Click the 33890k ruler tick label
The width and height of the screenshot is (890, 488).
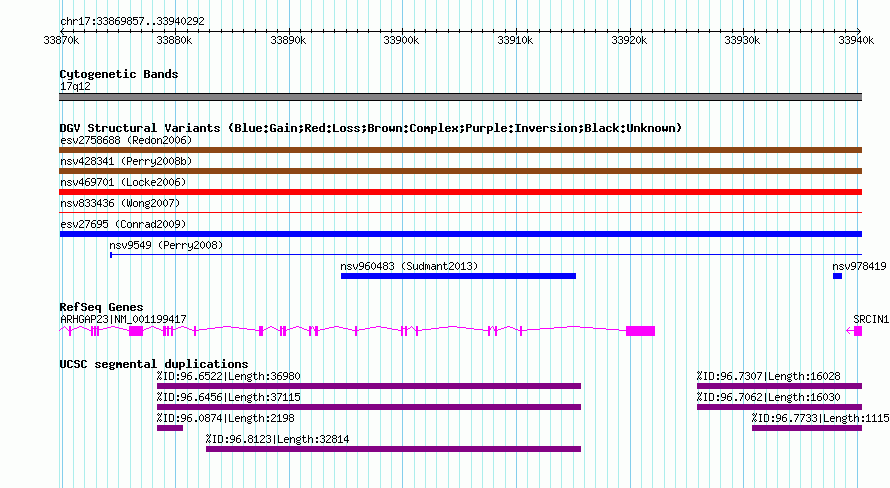coord(288,40)
